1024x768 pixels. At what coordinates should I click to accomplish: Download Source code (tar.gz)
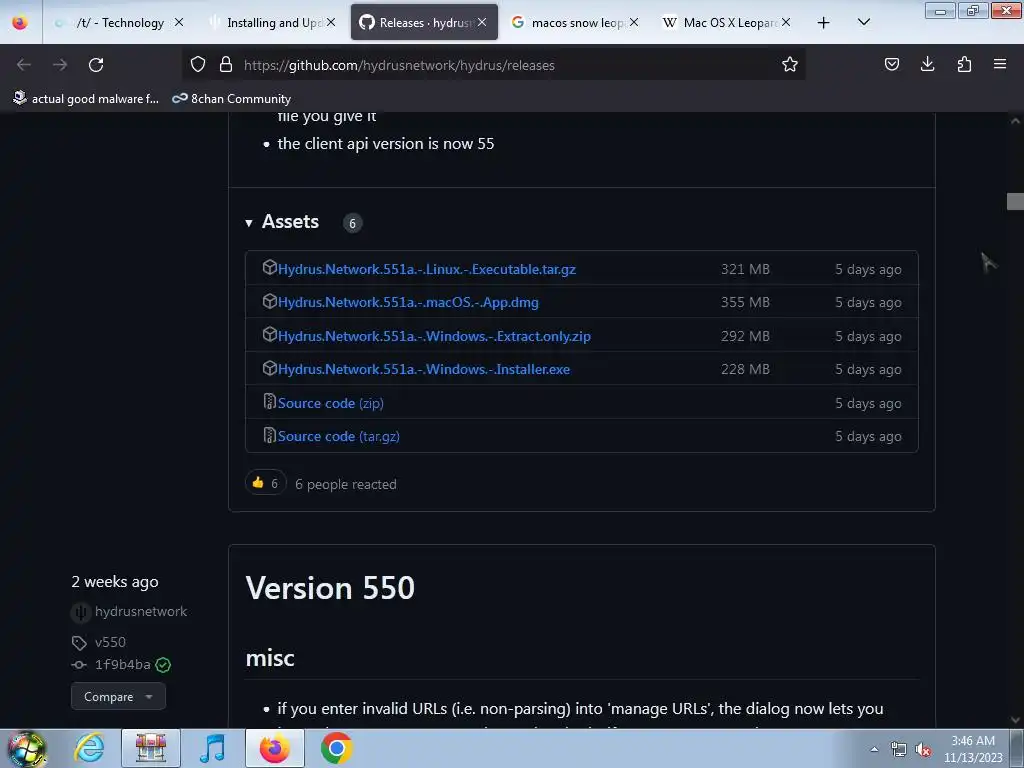[x=338, y=436]
